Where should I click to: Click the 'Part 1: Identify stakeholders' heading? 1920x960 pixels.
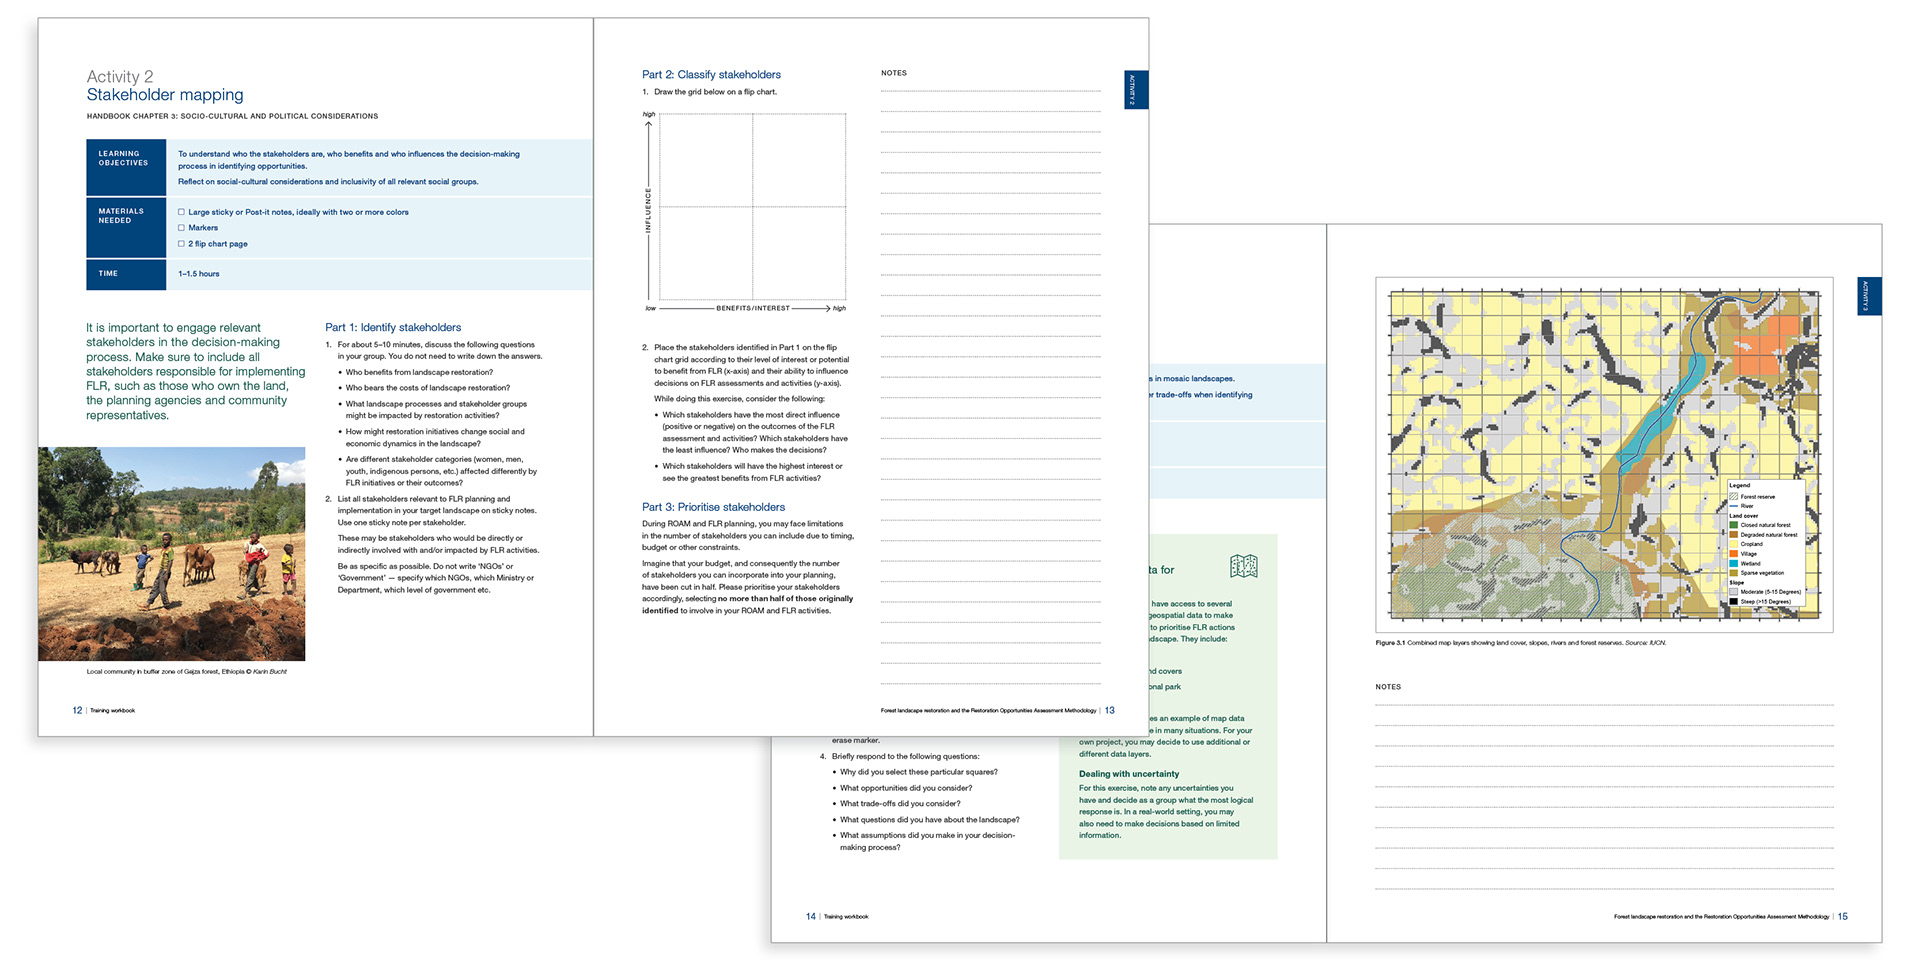[393, 327]
